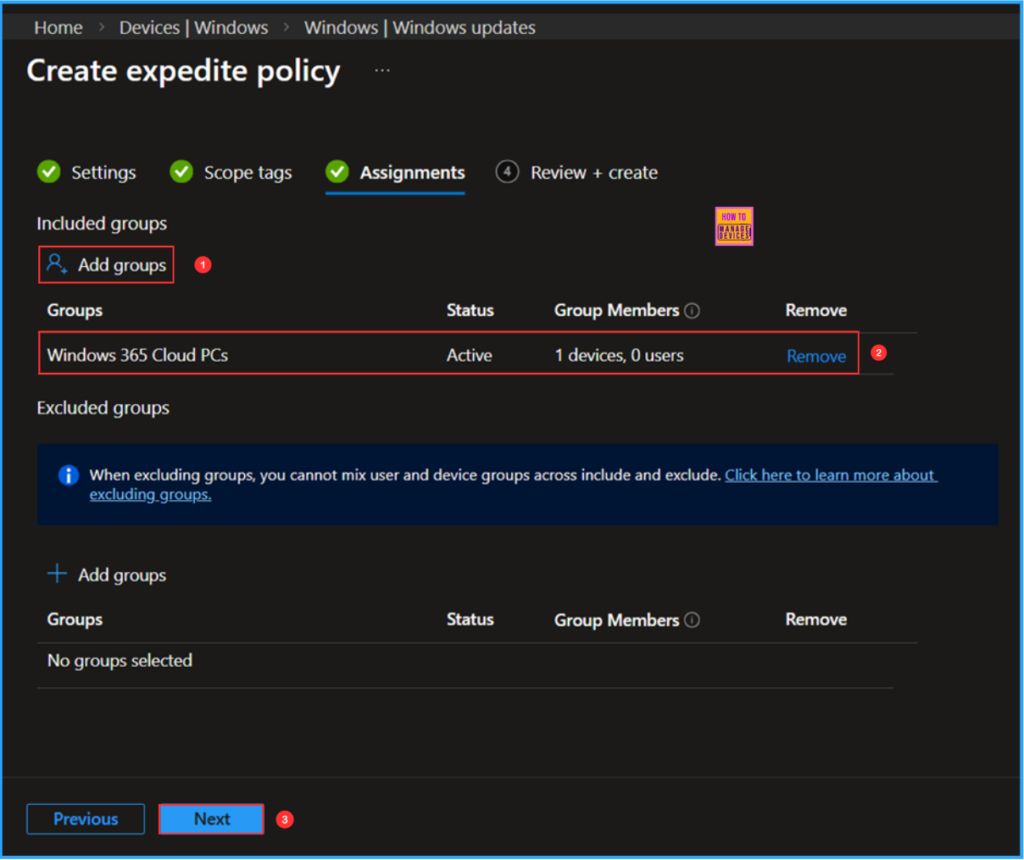Screen dimensions: 1024x860
Task: Click the info icon beside Group Members header
Action: tap(693, 310)
